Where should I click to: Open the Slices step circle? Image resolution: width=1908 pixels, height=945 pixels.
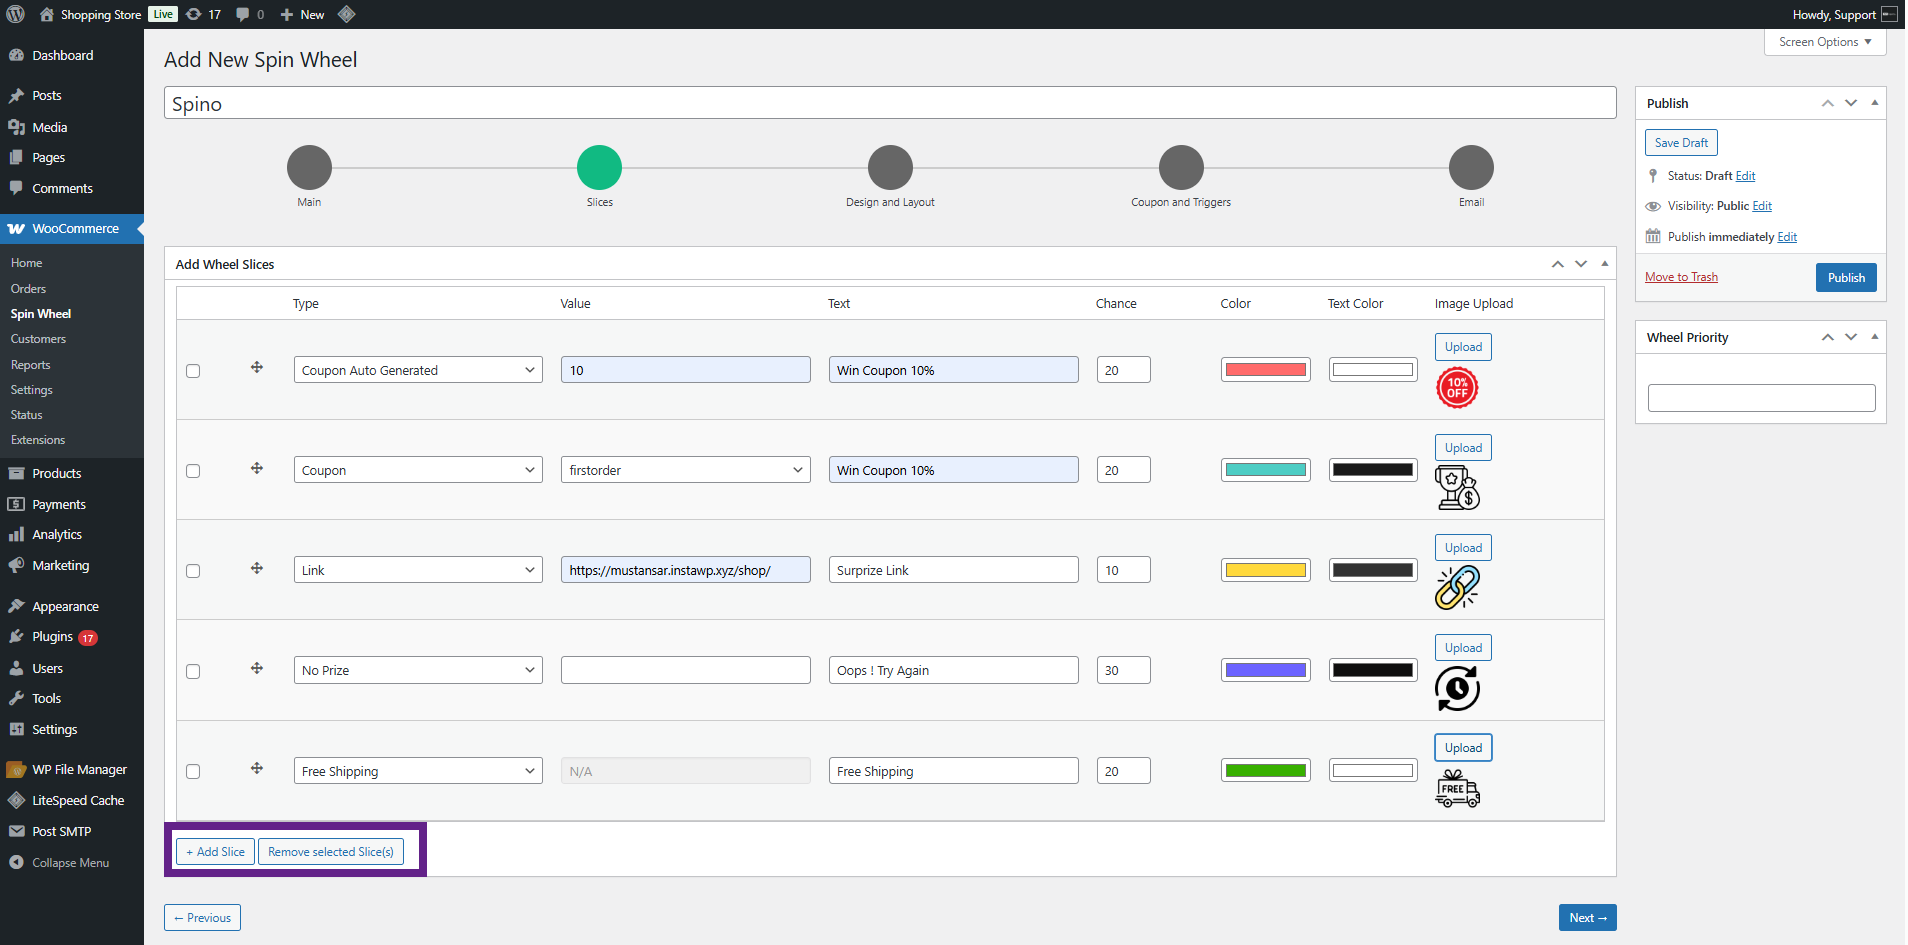[x=599, y=167]
